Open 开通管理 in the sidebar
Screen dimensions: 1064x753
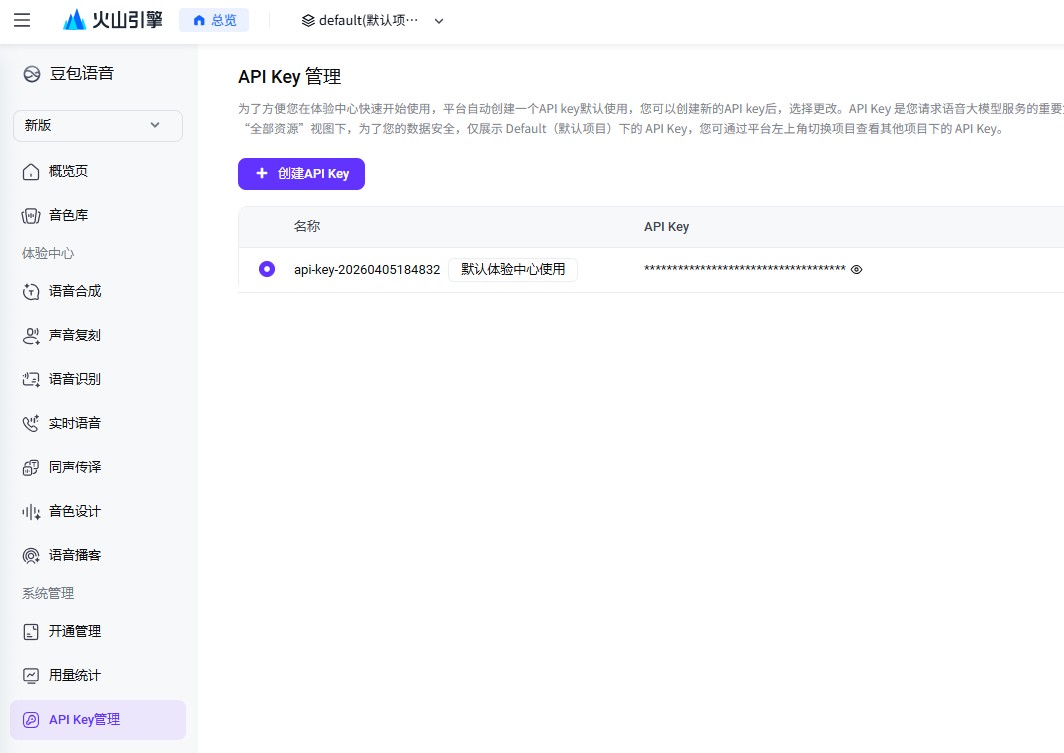(75, 631)
